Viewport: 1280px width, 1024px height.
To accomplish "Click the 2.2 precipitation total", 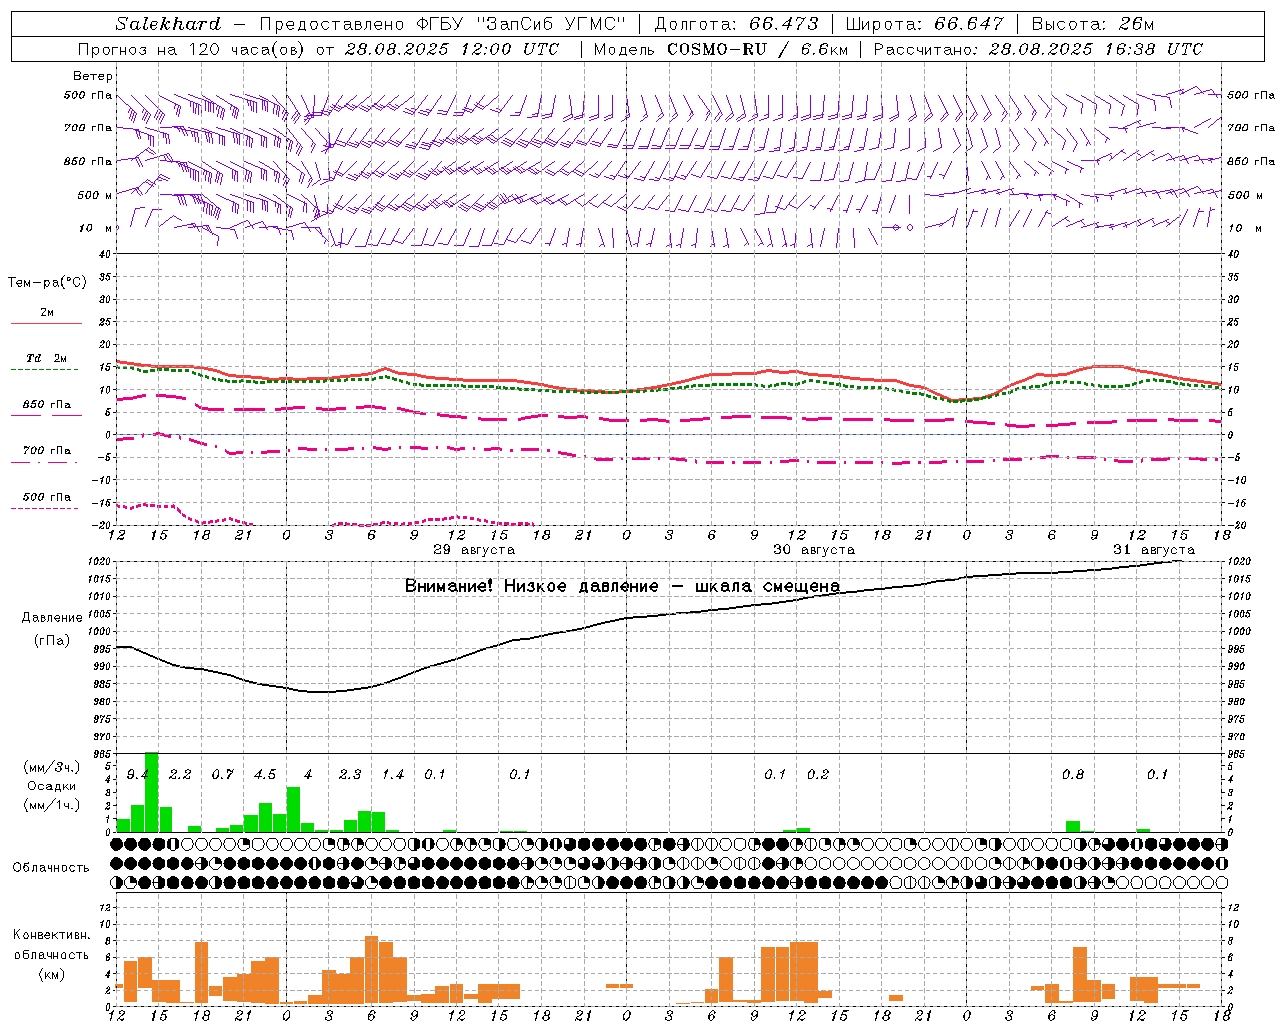I will pyautogui.click(x=180, y=775).
